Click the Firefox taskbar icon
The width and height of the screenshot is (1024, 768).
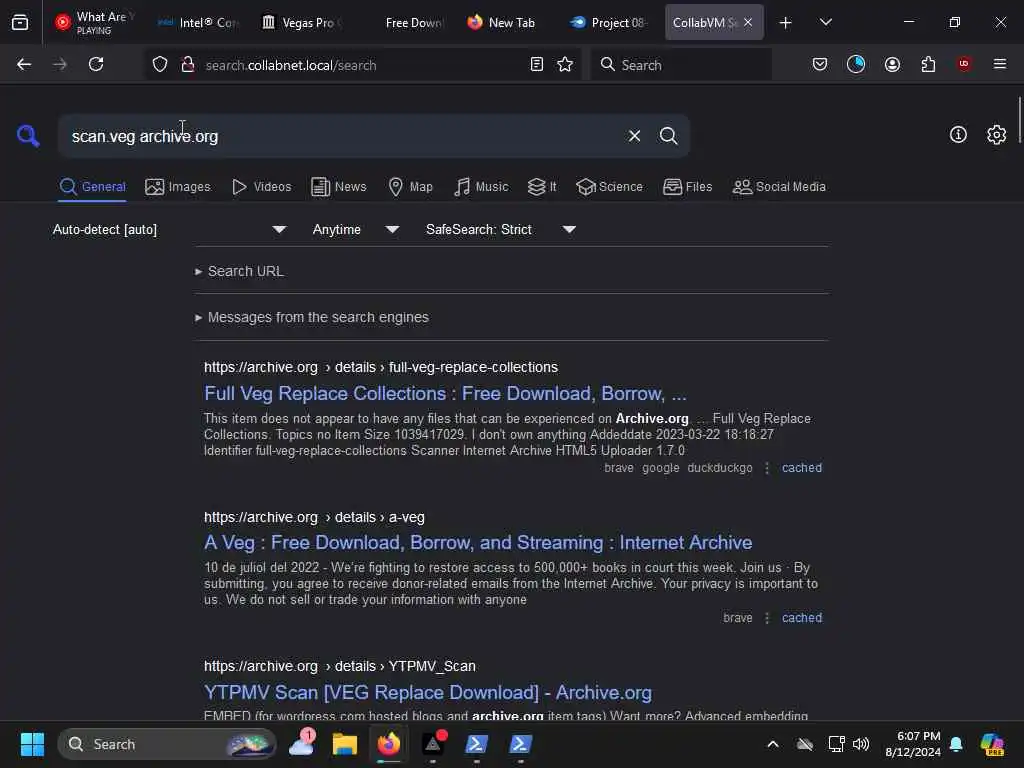pos(389,744)
